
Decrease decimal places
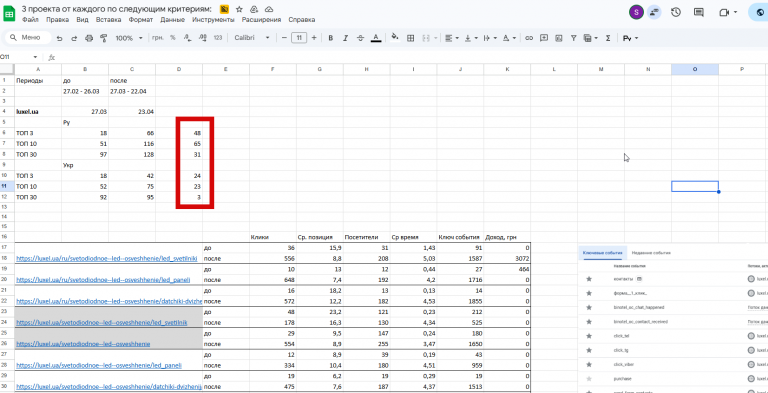(x=187, y=38)
